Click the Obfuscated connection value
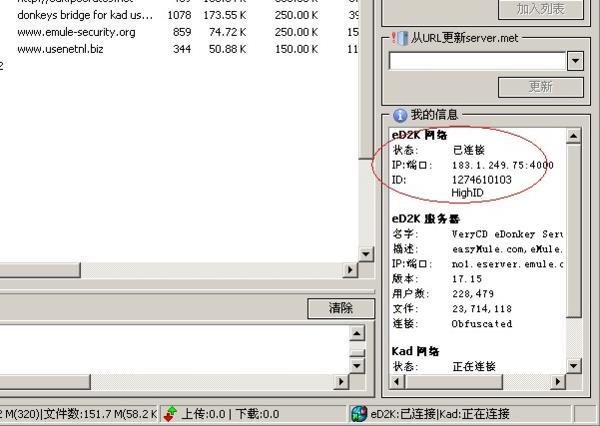600x426 pixels. click(x=482, y=323)
